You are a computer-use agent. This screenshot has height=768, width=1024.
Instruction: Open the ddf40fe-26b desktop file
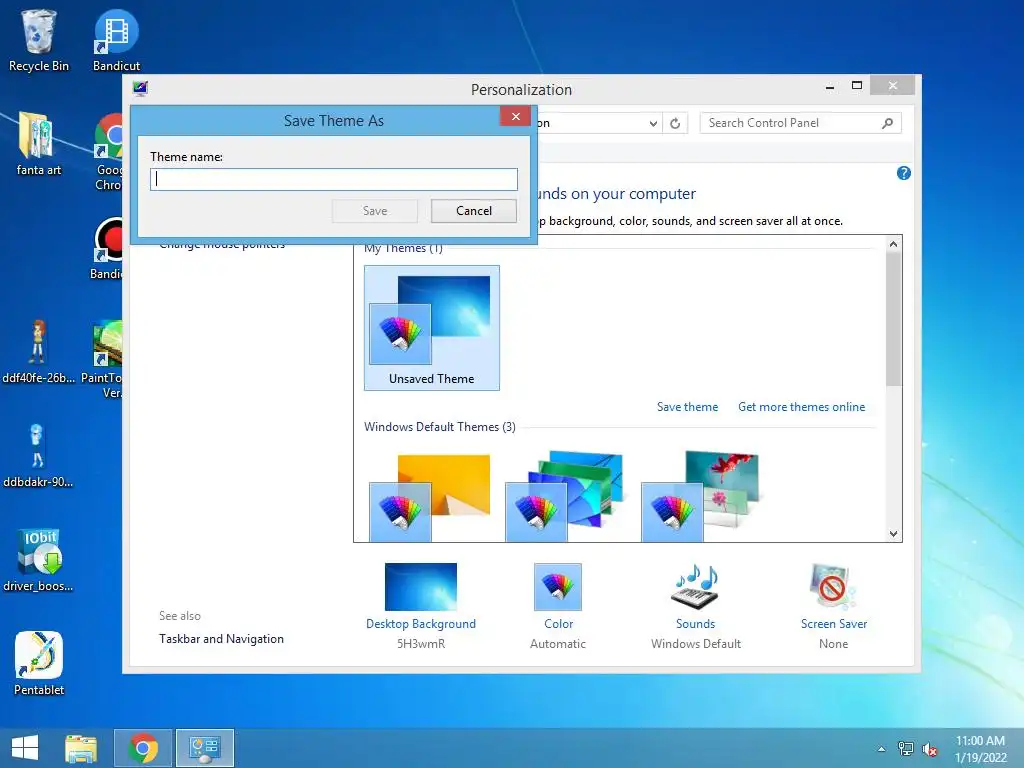tap(39, 351)
